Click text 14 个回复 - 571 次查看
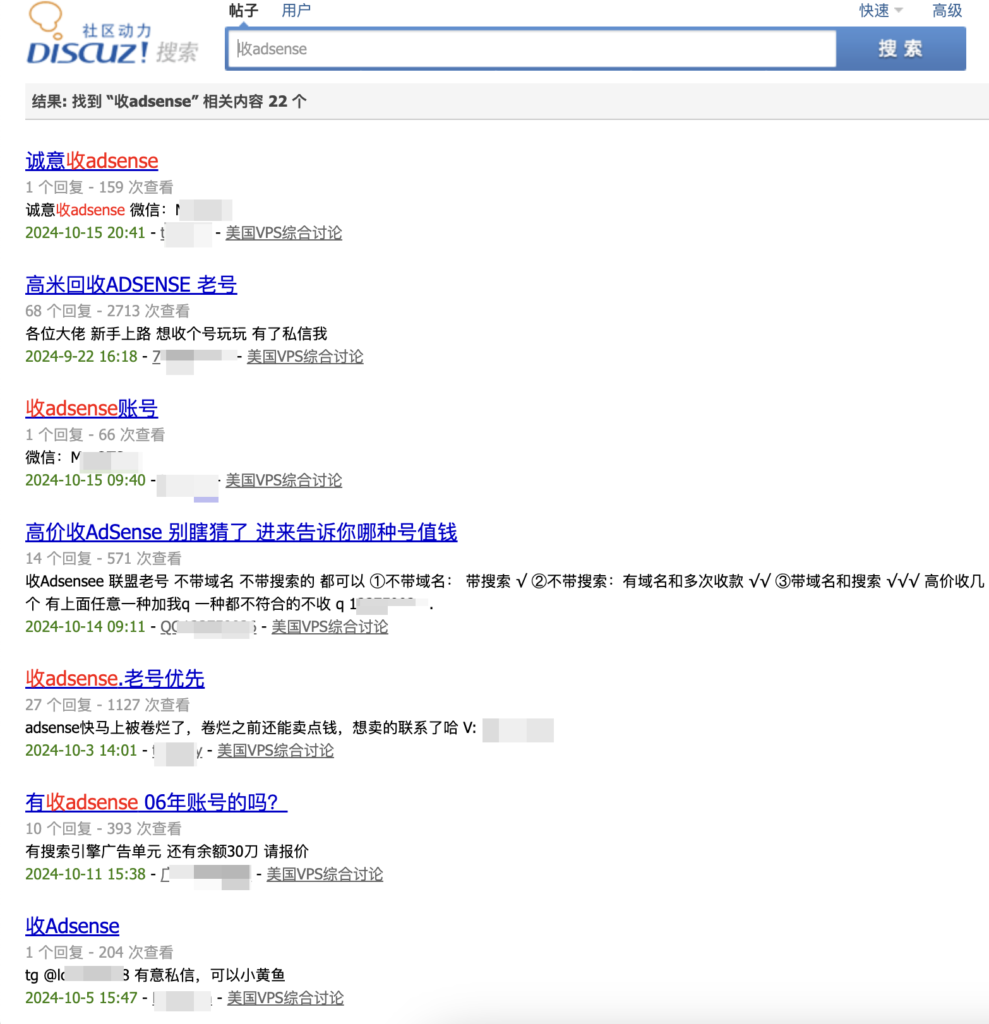The width and height of the screenshot is (989, 1024). coord(103,558)
